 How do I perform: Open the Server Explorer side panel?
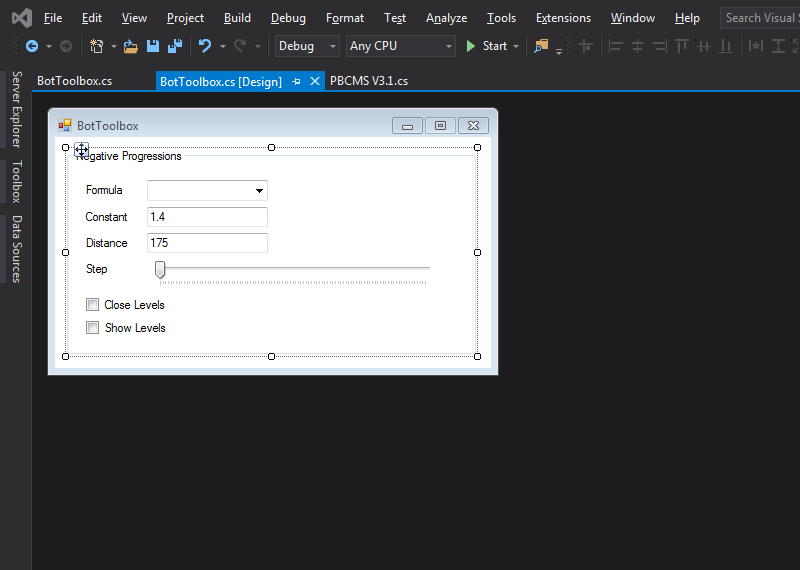pos(17,110)
